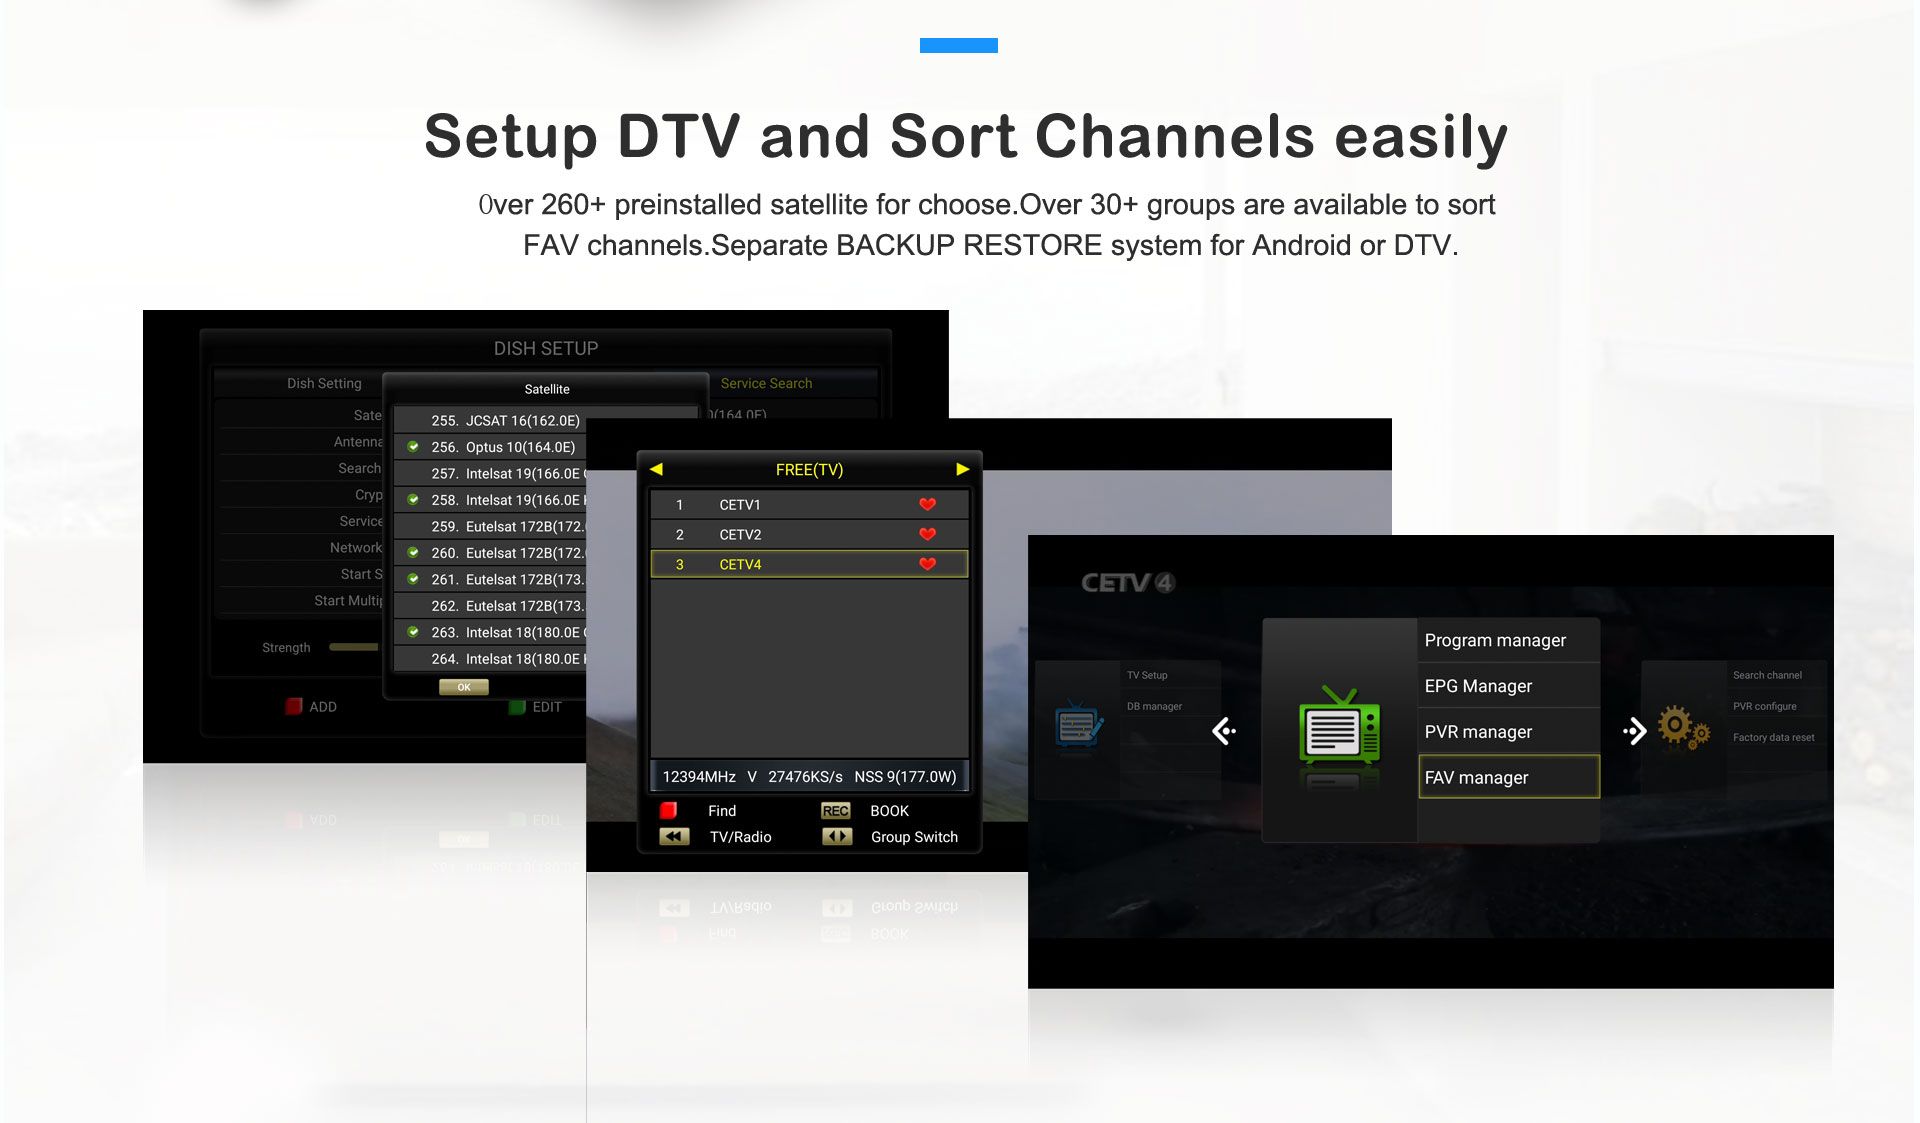
Task: Expand Dish Setting dropdown menu
Action: coord(325,384)
